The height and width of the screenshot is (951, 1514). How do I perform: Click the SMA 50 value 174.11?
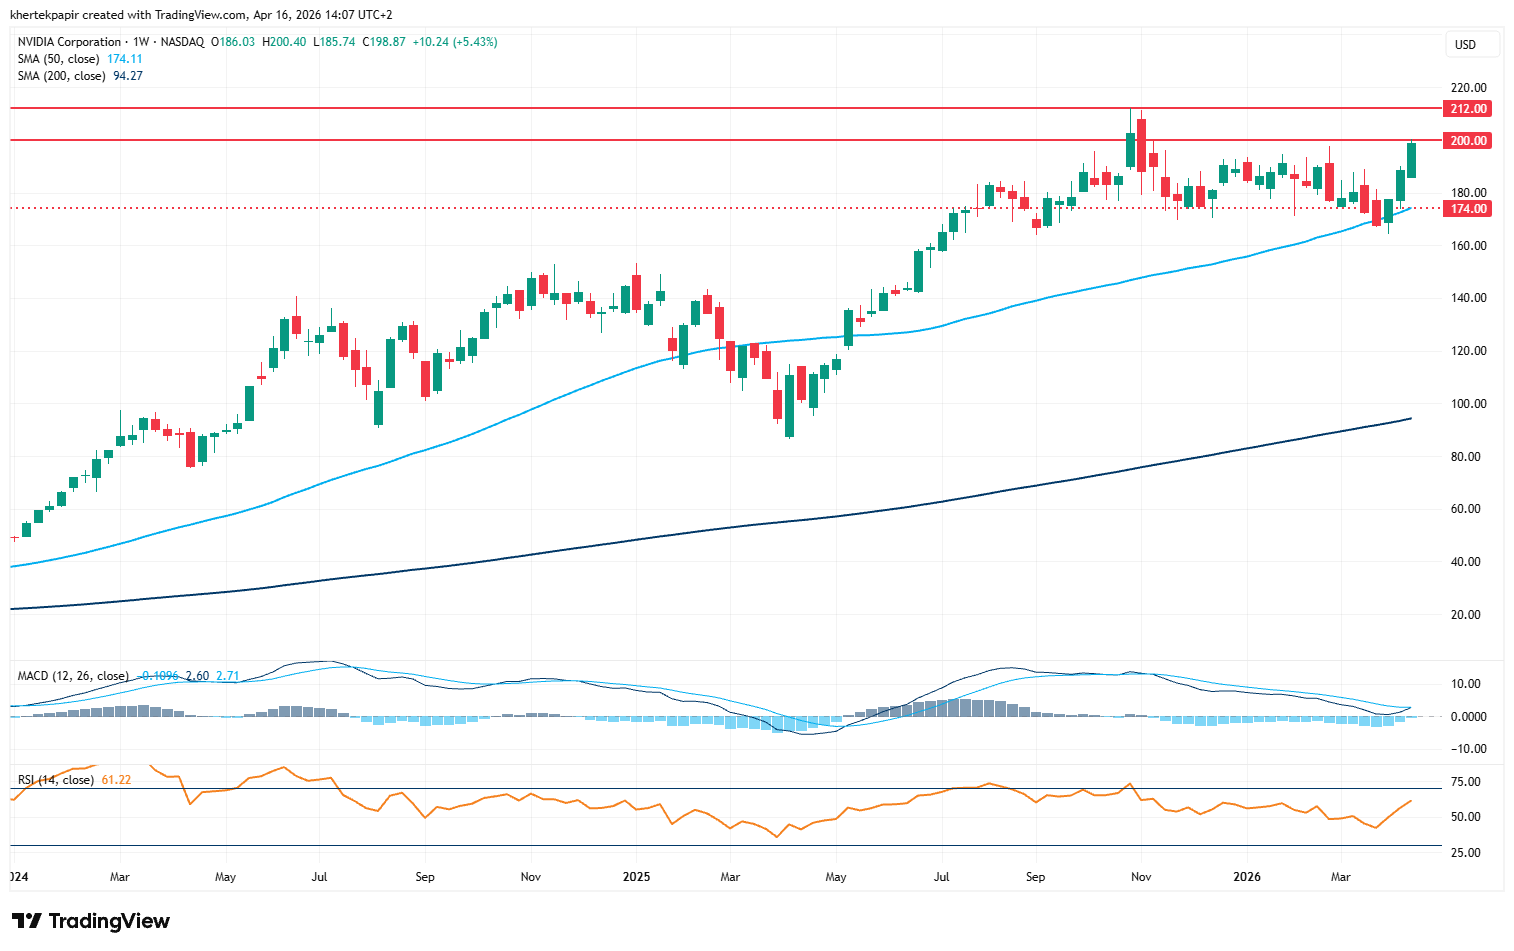tap(125, 59)
